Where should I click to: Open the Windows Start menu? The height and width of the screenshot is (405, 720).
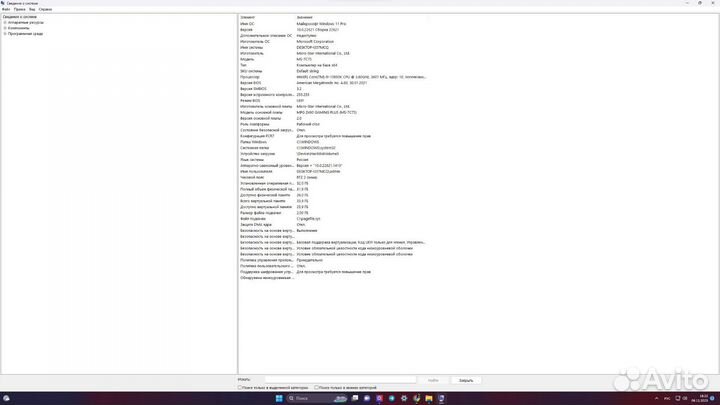(x=279, y=398)
